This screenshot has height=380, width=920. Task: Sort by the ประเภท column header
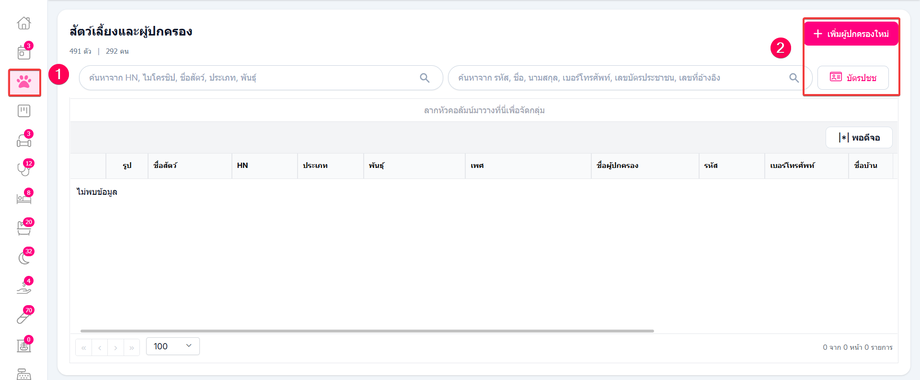click(x=329, y=166)
